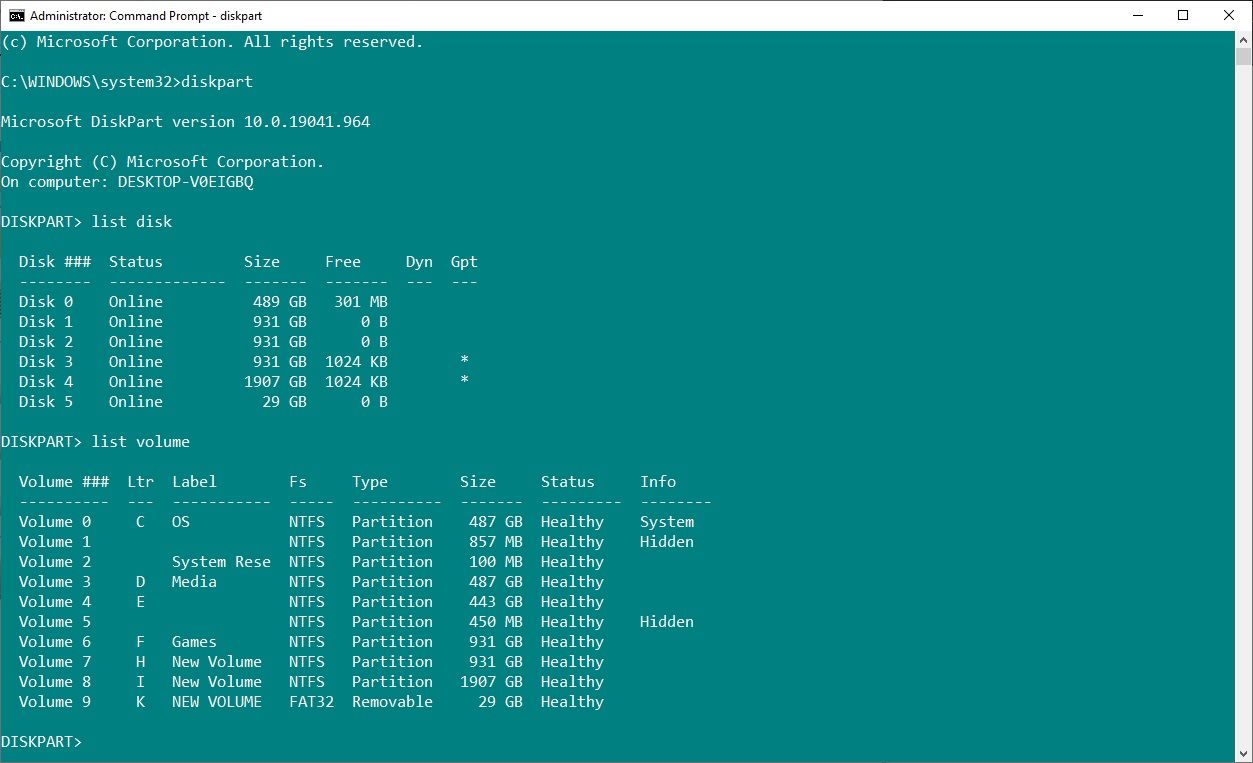Click 'Volume 9' row label
Screen dimensions: 1253x763
55,702
